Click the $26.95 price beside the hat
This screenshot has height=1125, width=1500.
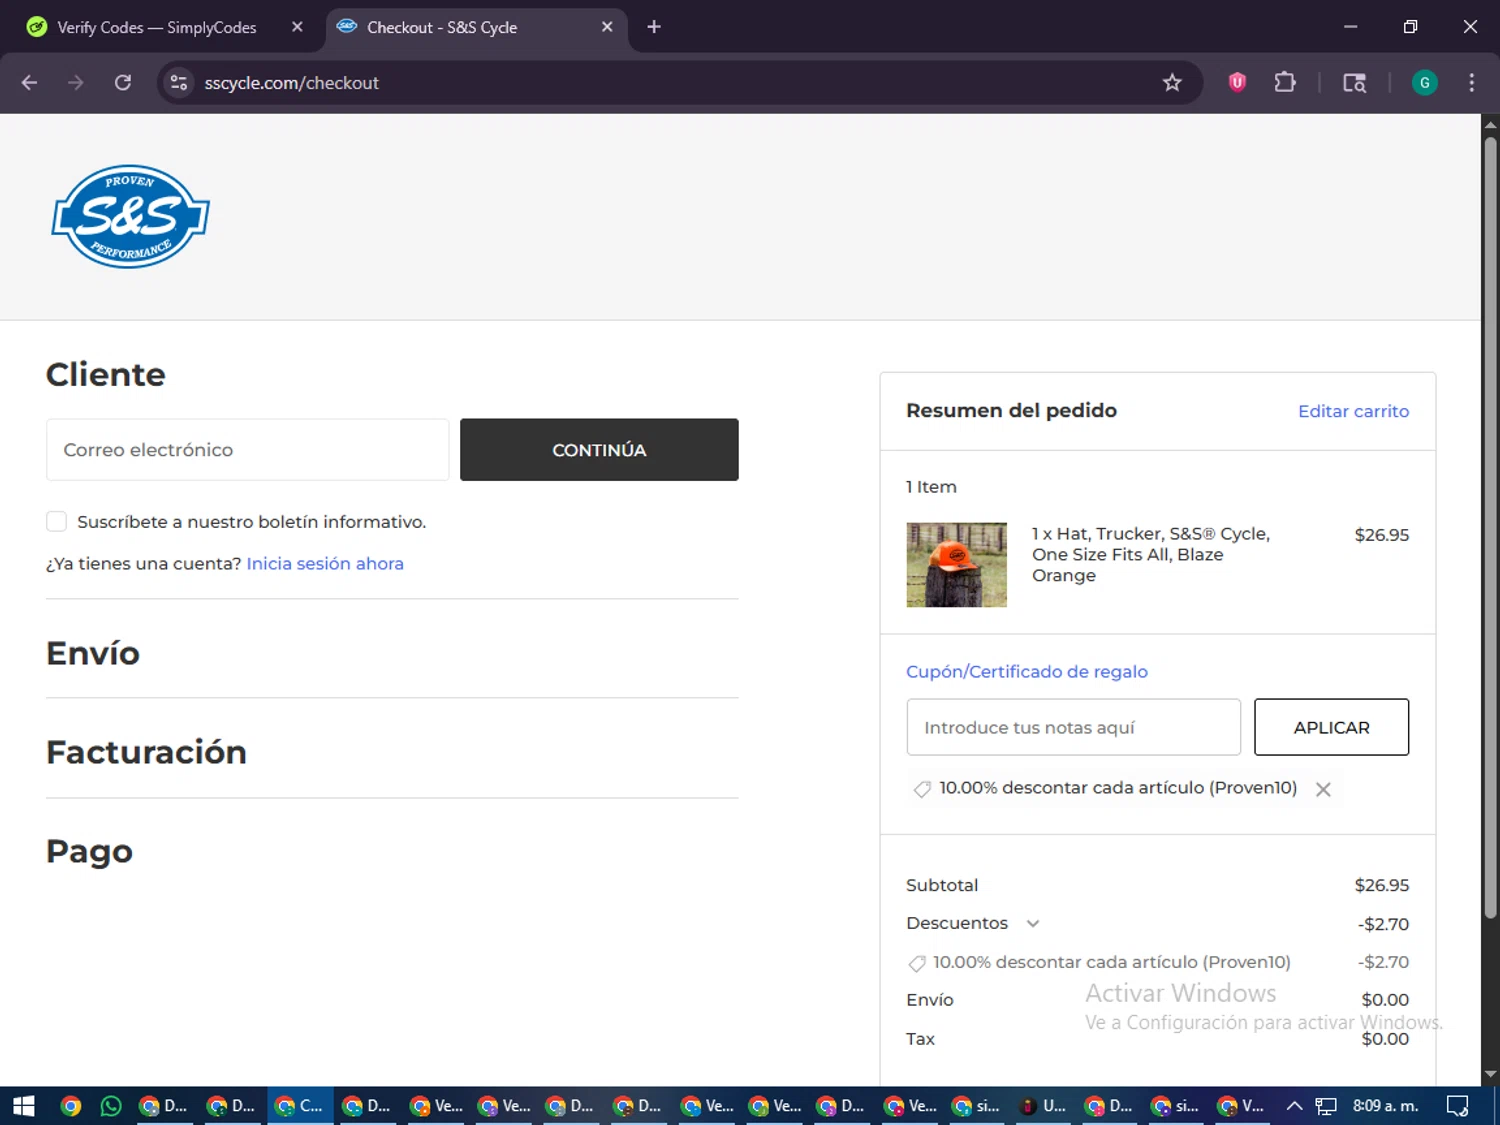click(x=1381, y=535)
